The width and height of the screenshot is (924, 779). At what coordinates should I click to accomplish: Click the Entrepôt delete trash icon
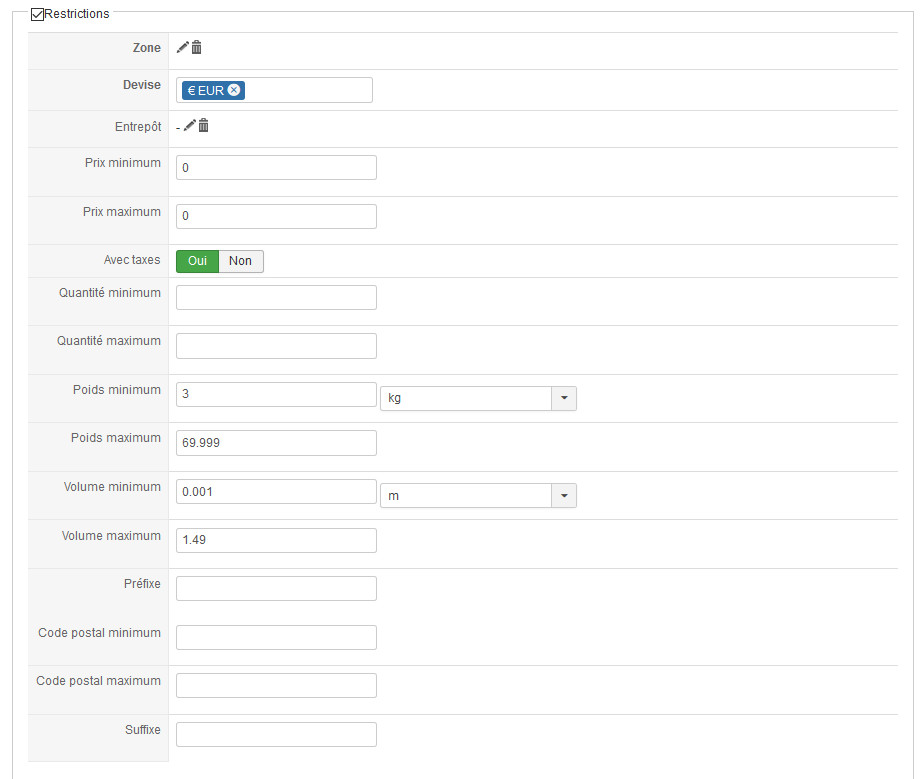(204, 126)
